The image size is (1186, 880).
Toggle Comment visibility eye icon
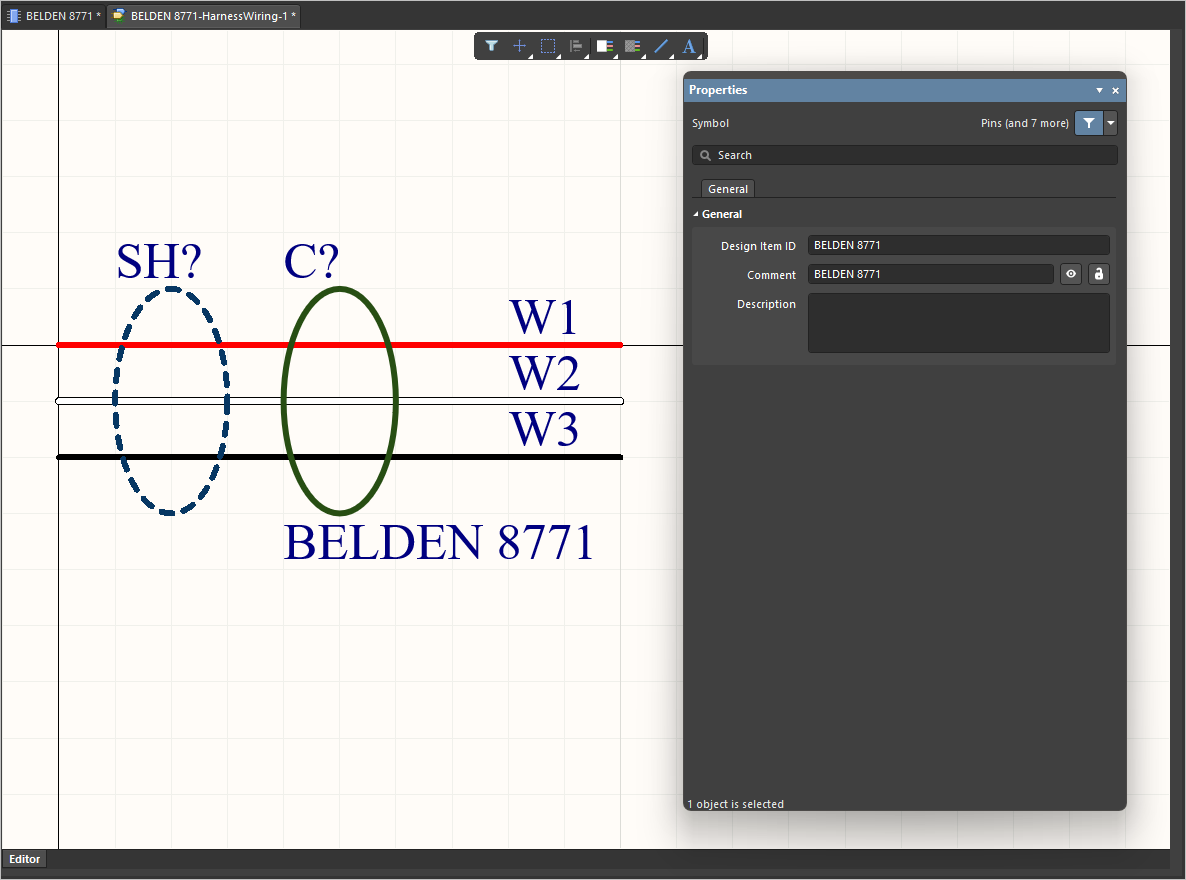coord(1071,274)
